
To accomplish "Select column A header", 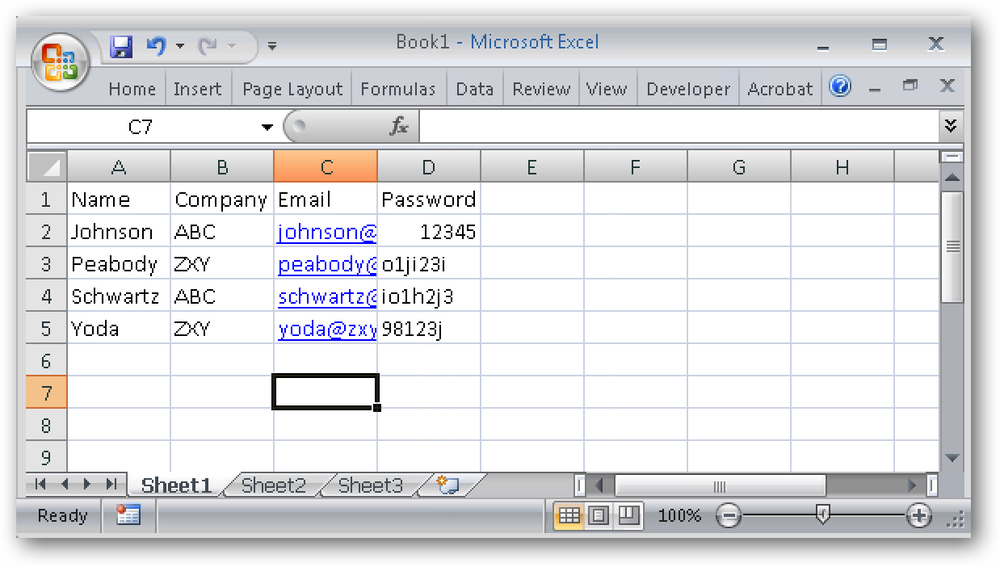I will click(x=119, y=167).
